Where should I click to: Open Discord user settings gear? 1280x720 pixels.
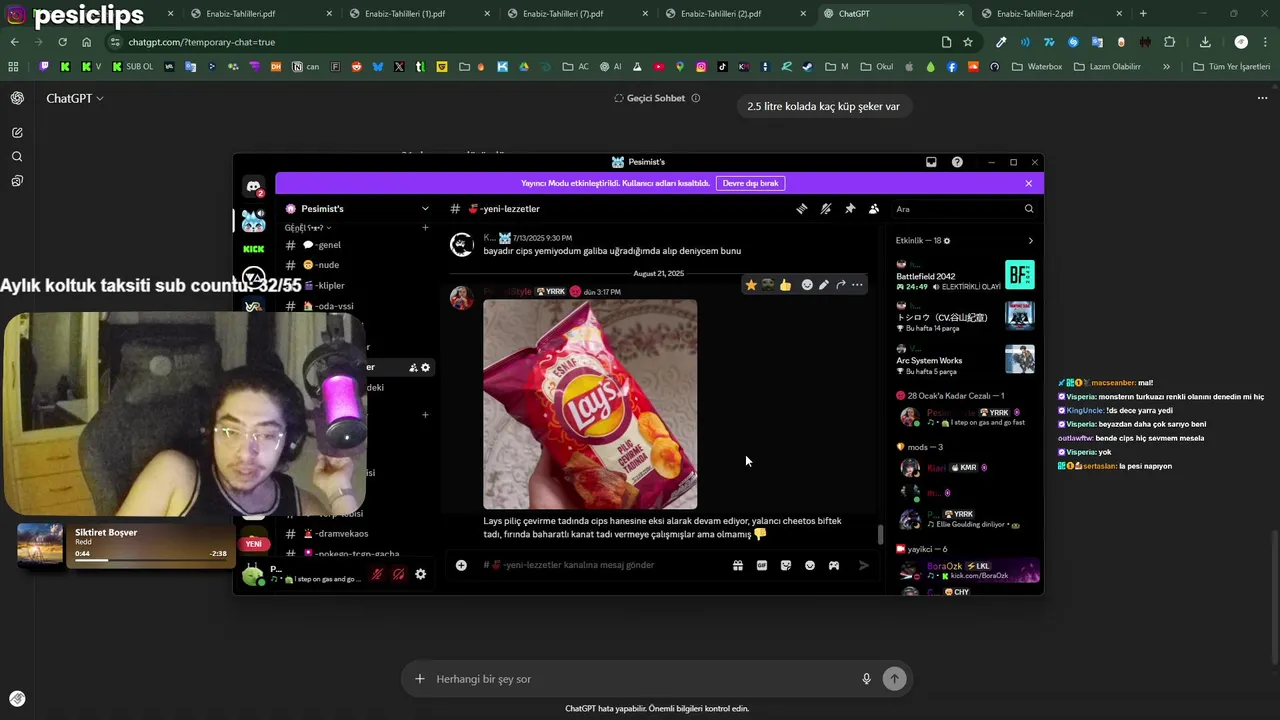(421, 574)
